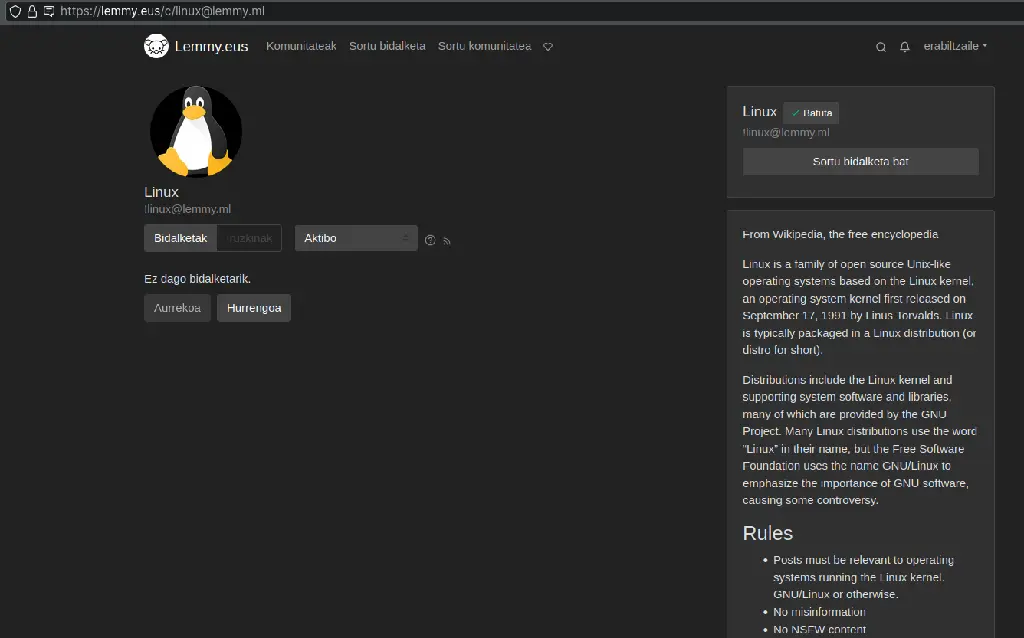Click the Lemmy.eus site name

[212, 46]
